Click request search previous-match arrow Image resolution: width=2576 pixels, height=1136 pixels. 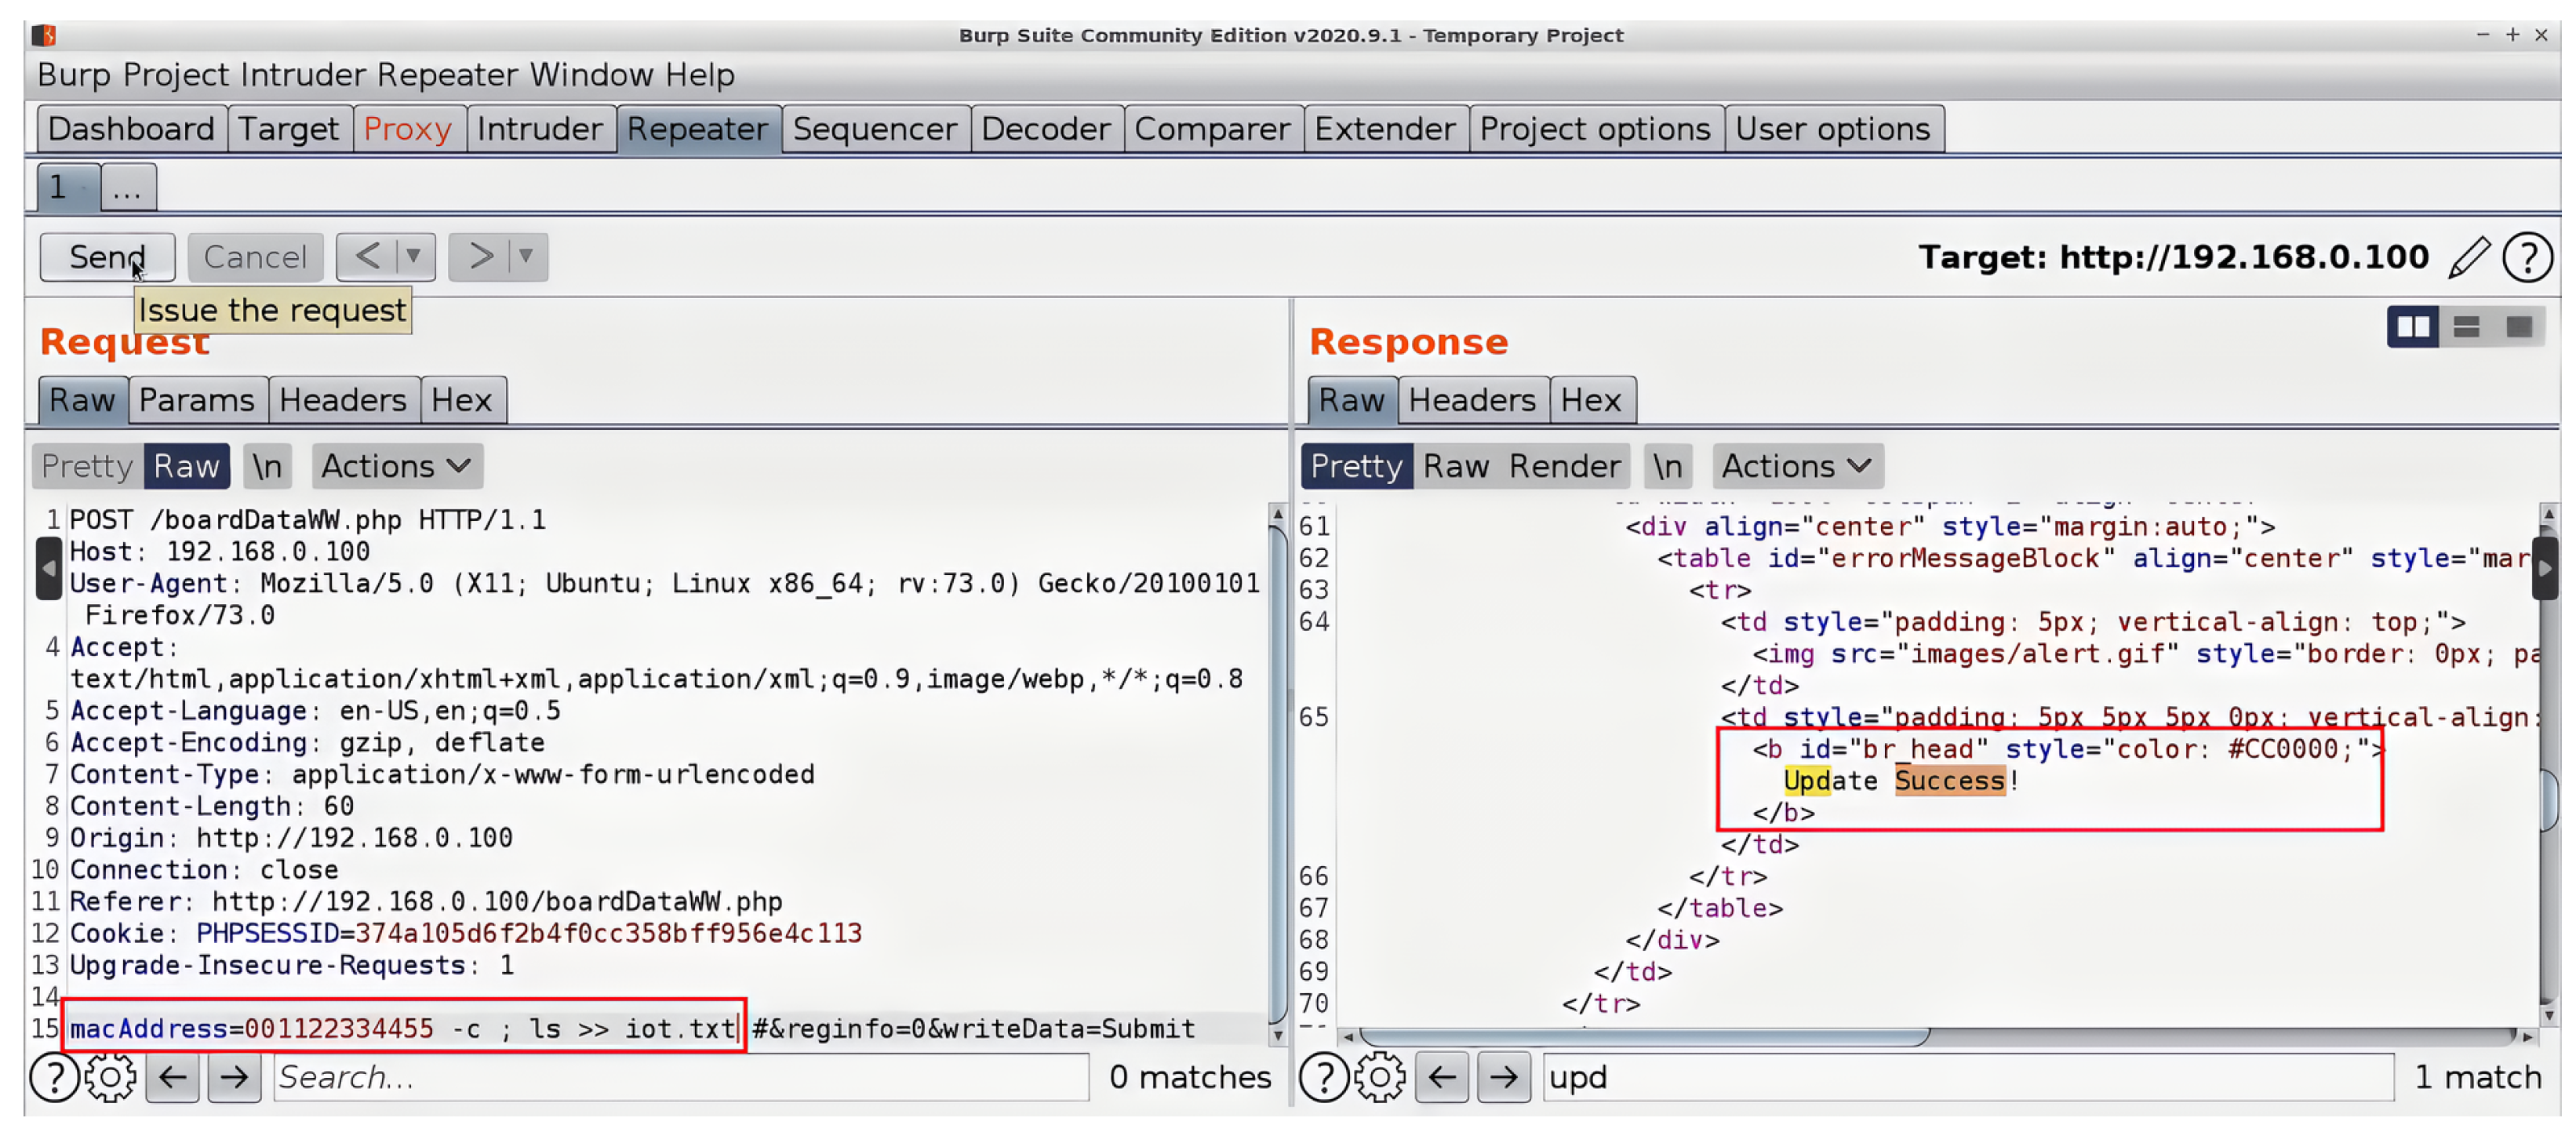click(173, 1077)
